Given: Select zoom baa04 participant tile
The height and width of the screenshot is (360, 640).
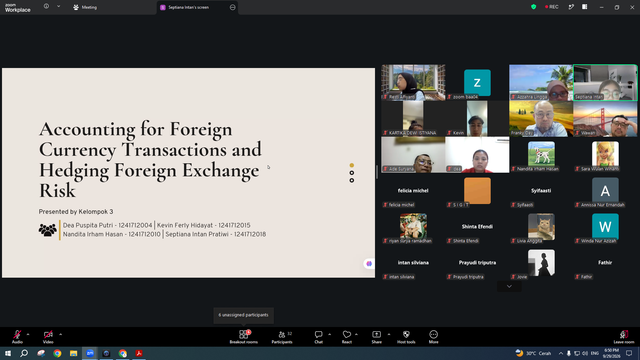Looking at the screenshot, I should coord(477,82).
